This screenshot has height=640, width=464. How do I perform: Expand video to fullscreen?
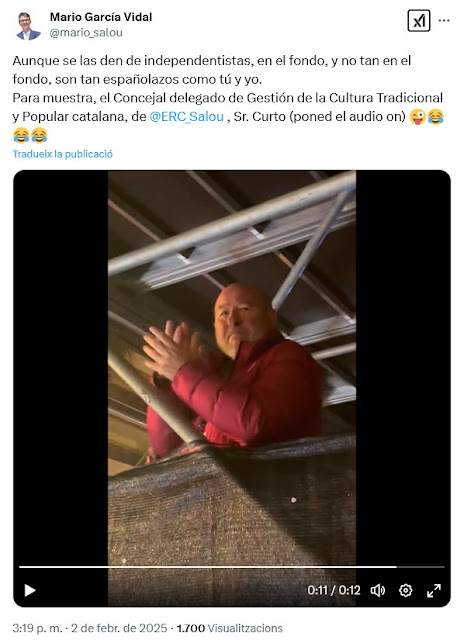[434, 590]
